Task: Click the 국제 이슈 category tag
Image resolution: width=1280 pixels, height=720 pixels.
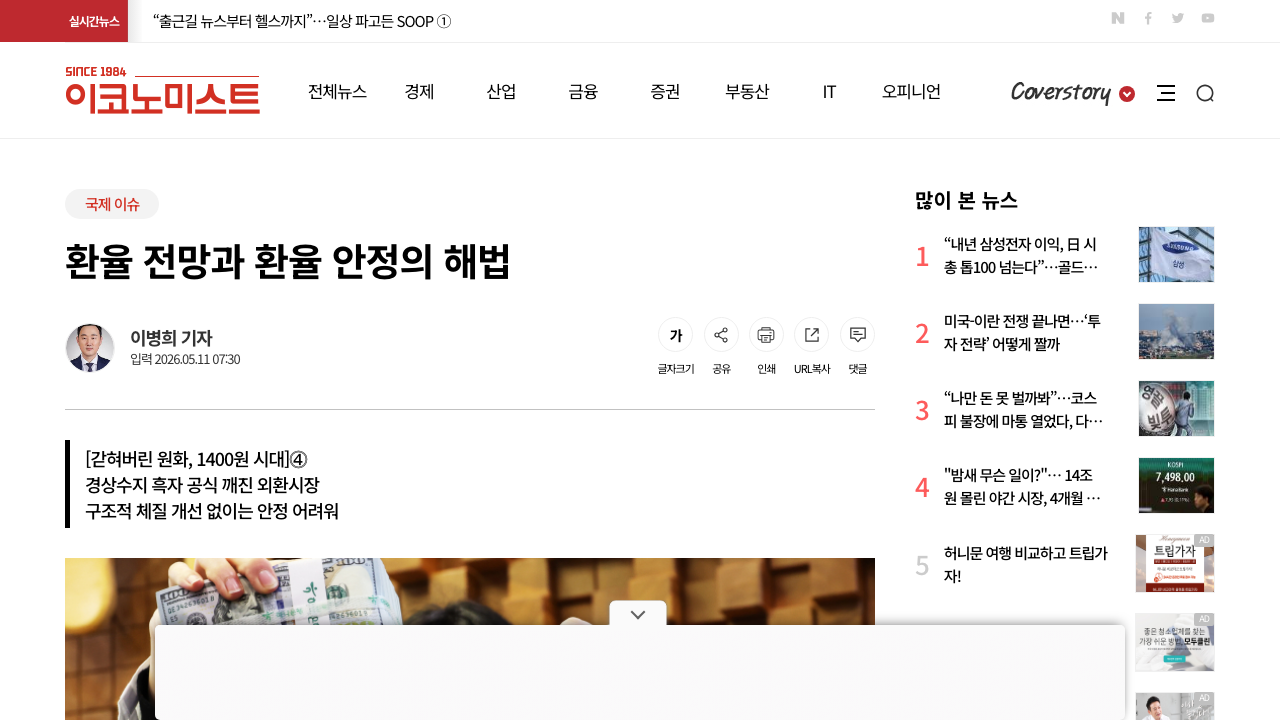Action: (x=112, y=204)
